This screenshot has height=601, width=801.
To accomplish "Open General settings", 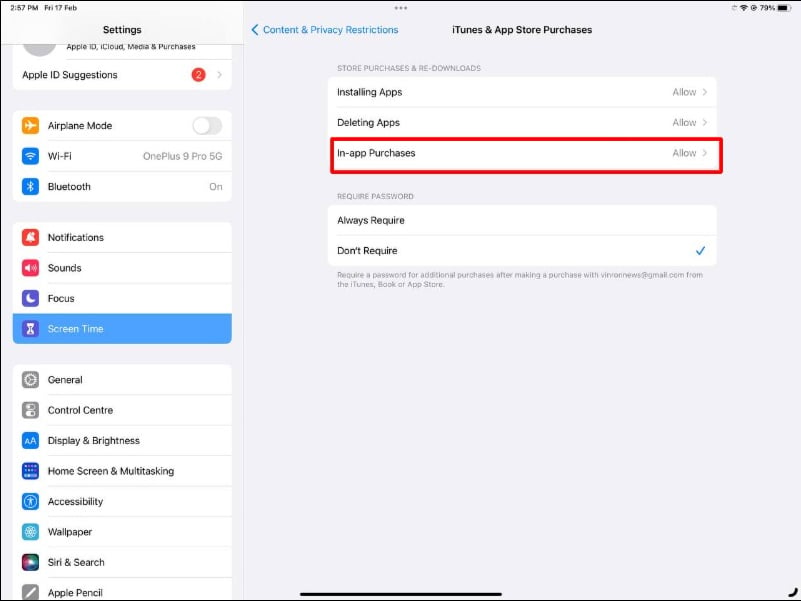I will [122, 380].
